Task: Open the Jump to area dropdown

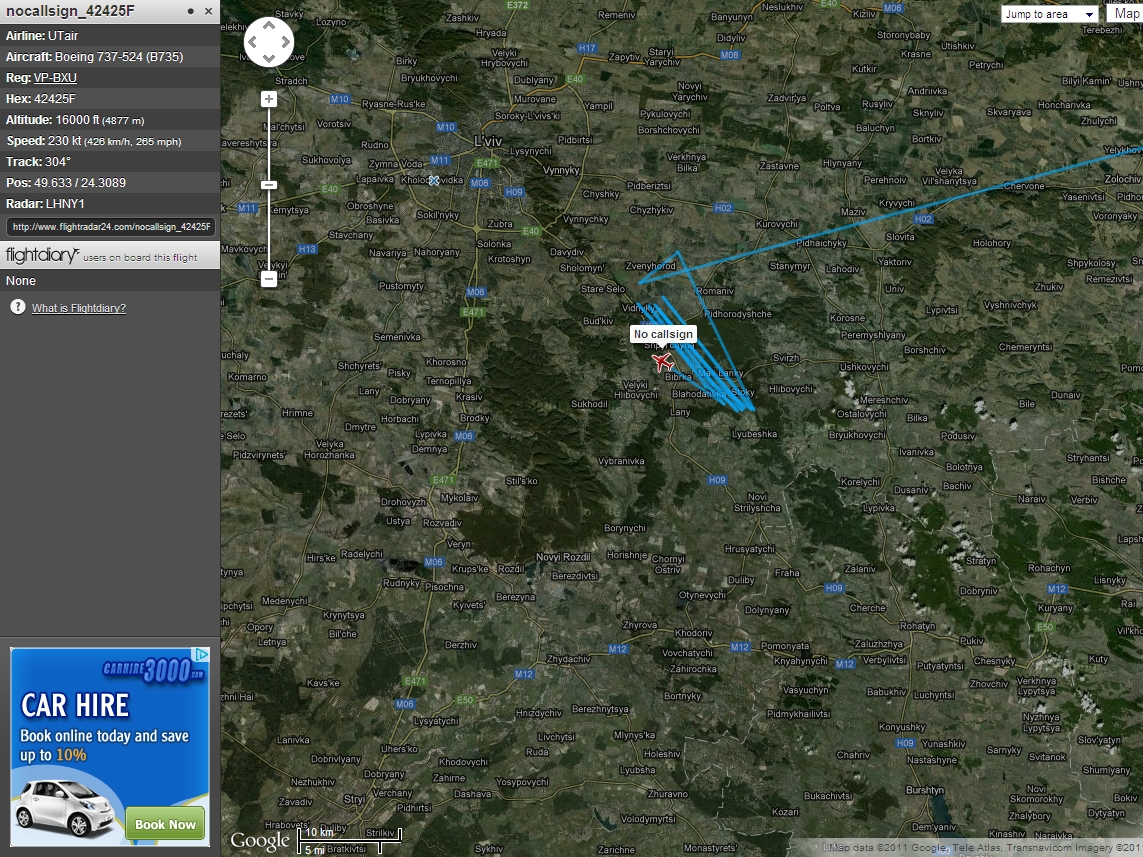Action: tap(1050, 14)
